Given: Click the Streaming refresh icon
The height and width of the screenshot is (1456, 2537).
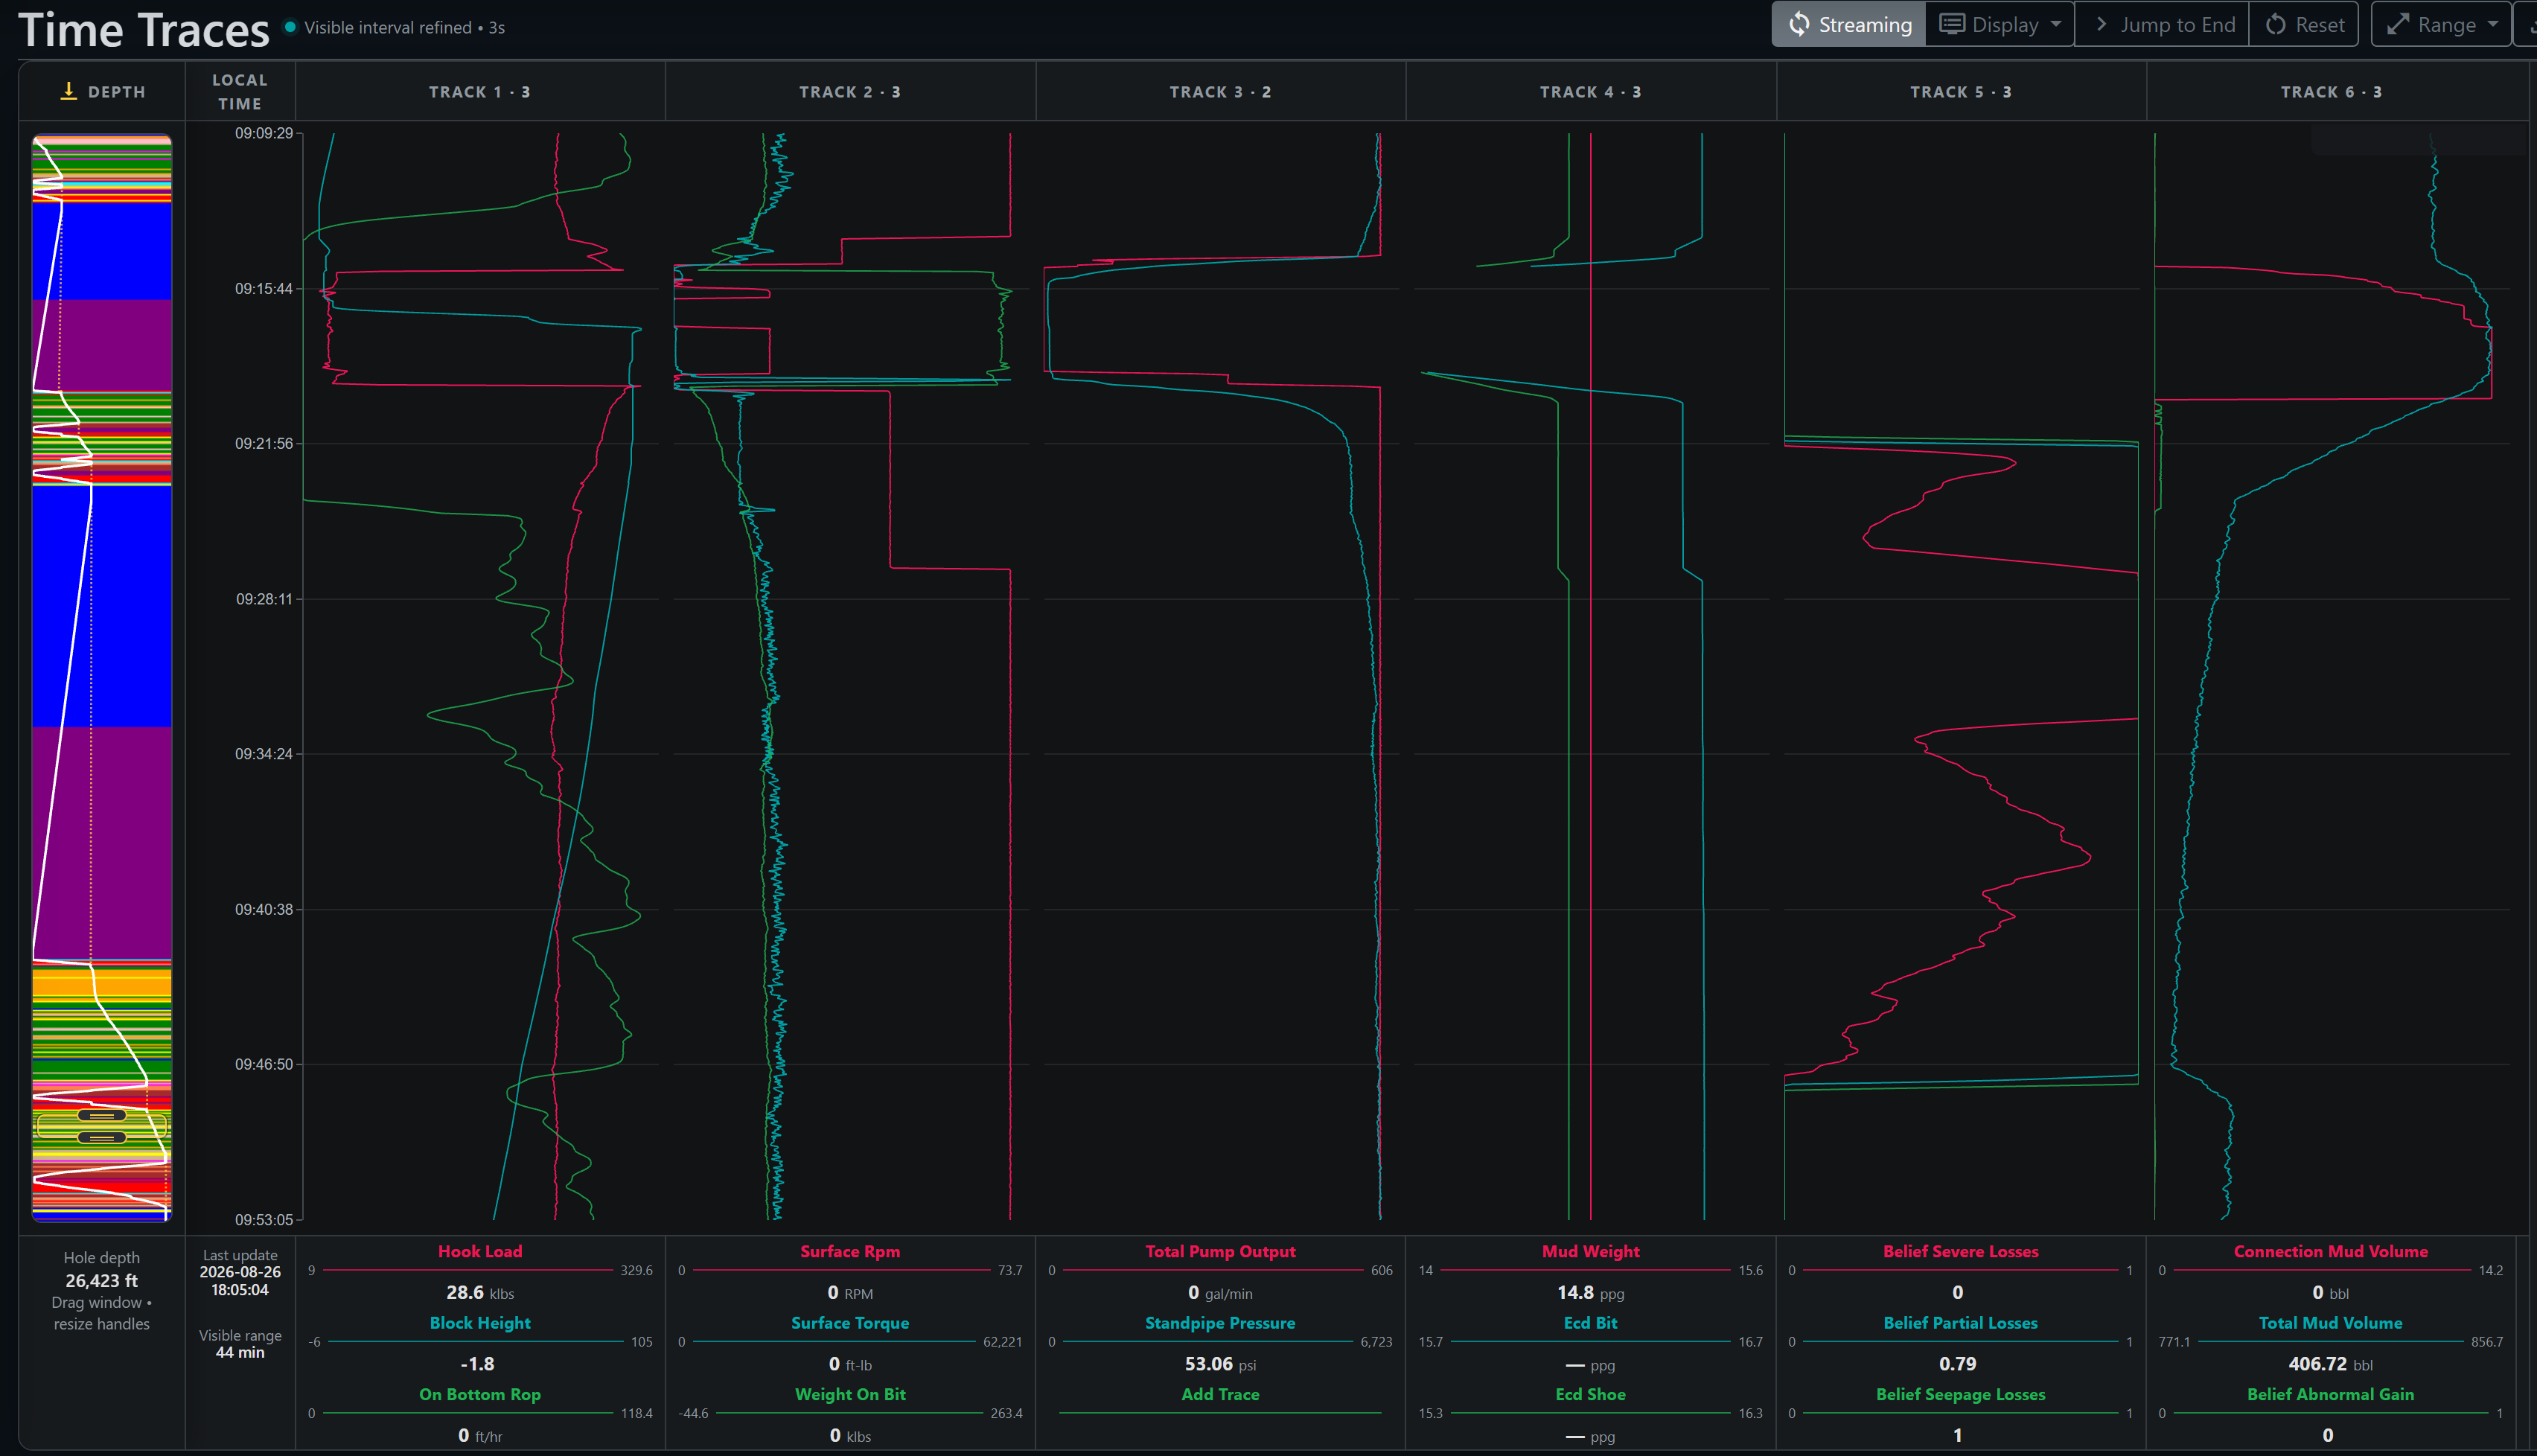Looking at the screenshot, I should coord(1798,25).
